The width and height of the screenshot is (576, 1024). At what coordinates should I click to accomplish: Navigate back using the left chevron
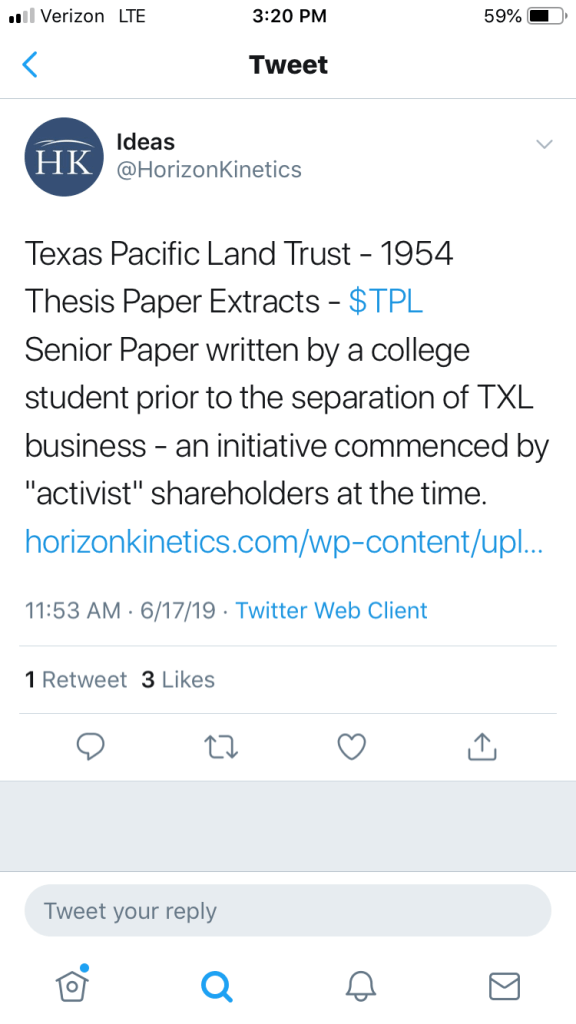tap(30, 64)
